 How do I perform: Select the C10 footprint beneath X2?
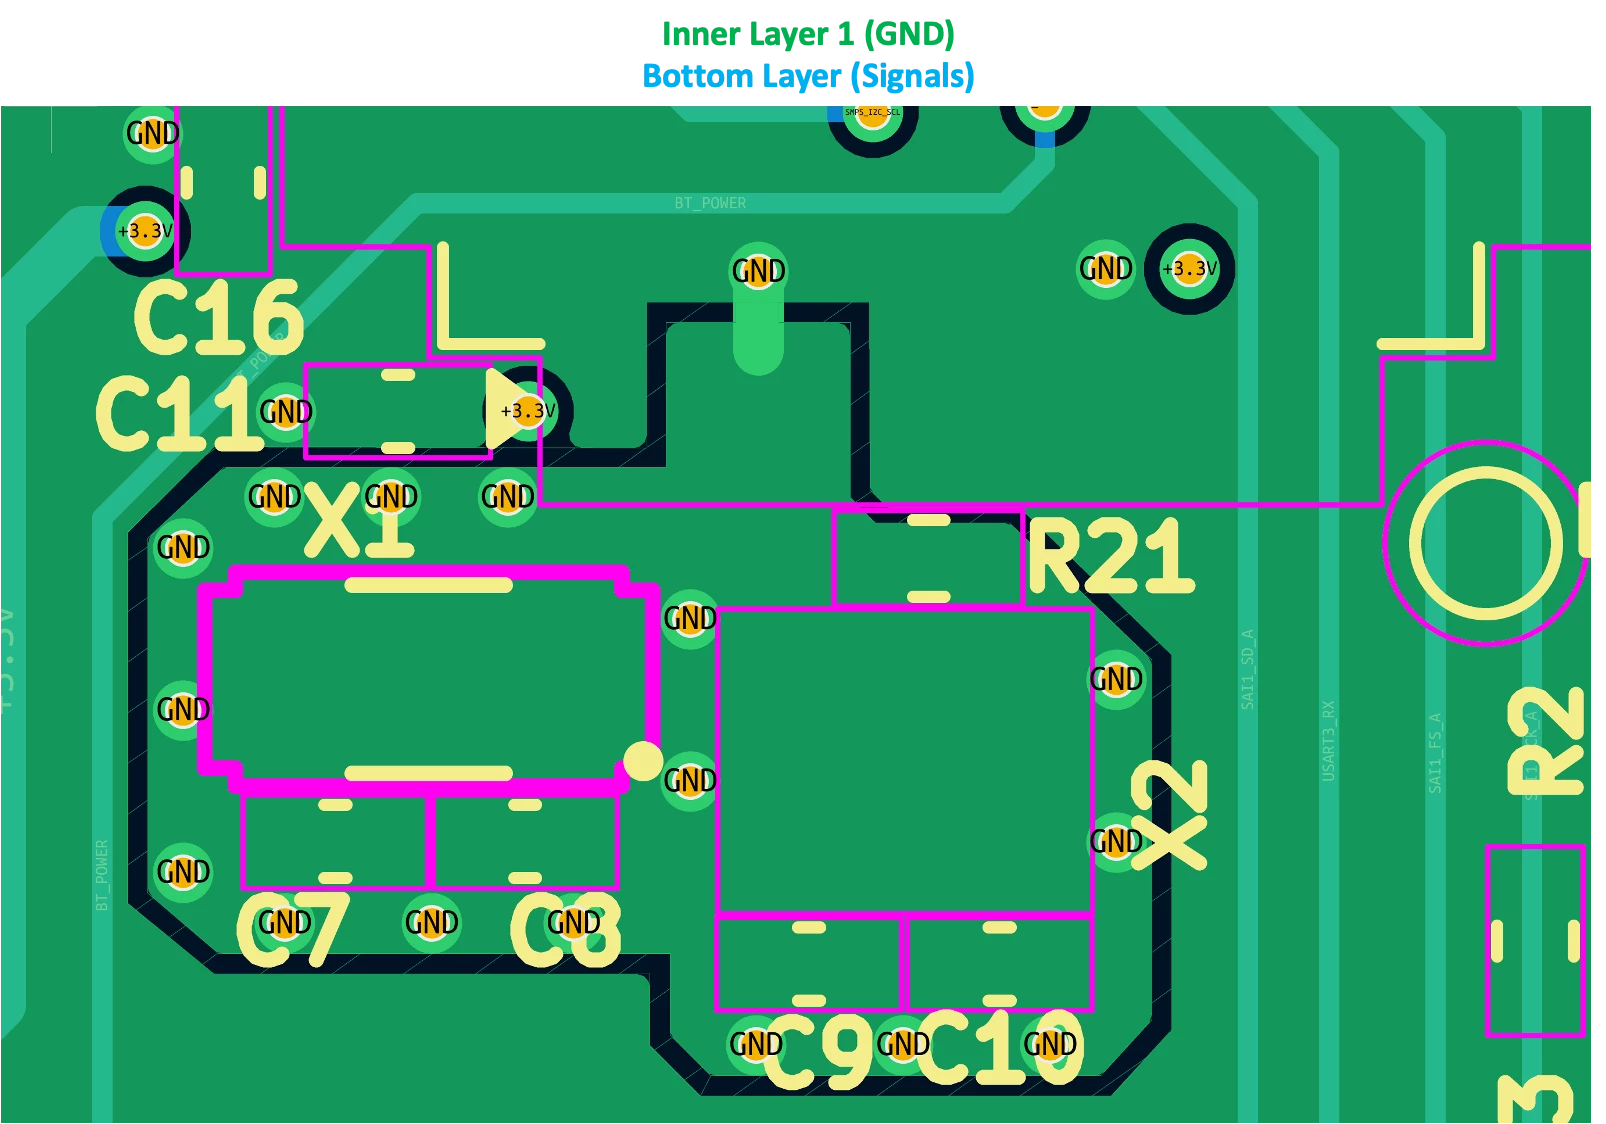[998, 963]
